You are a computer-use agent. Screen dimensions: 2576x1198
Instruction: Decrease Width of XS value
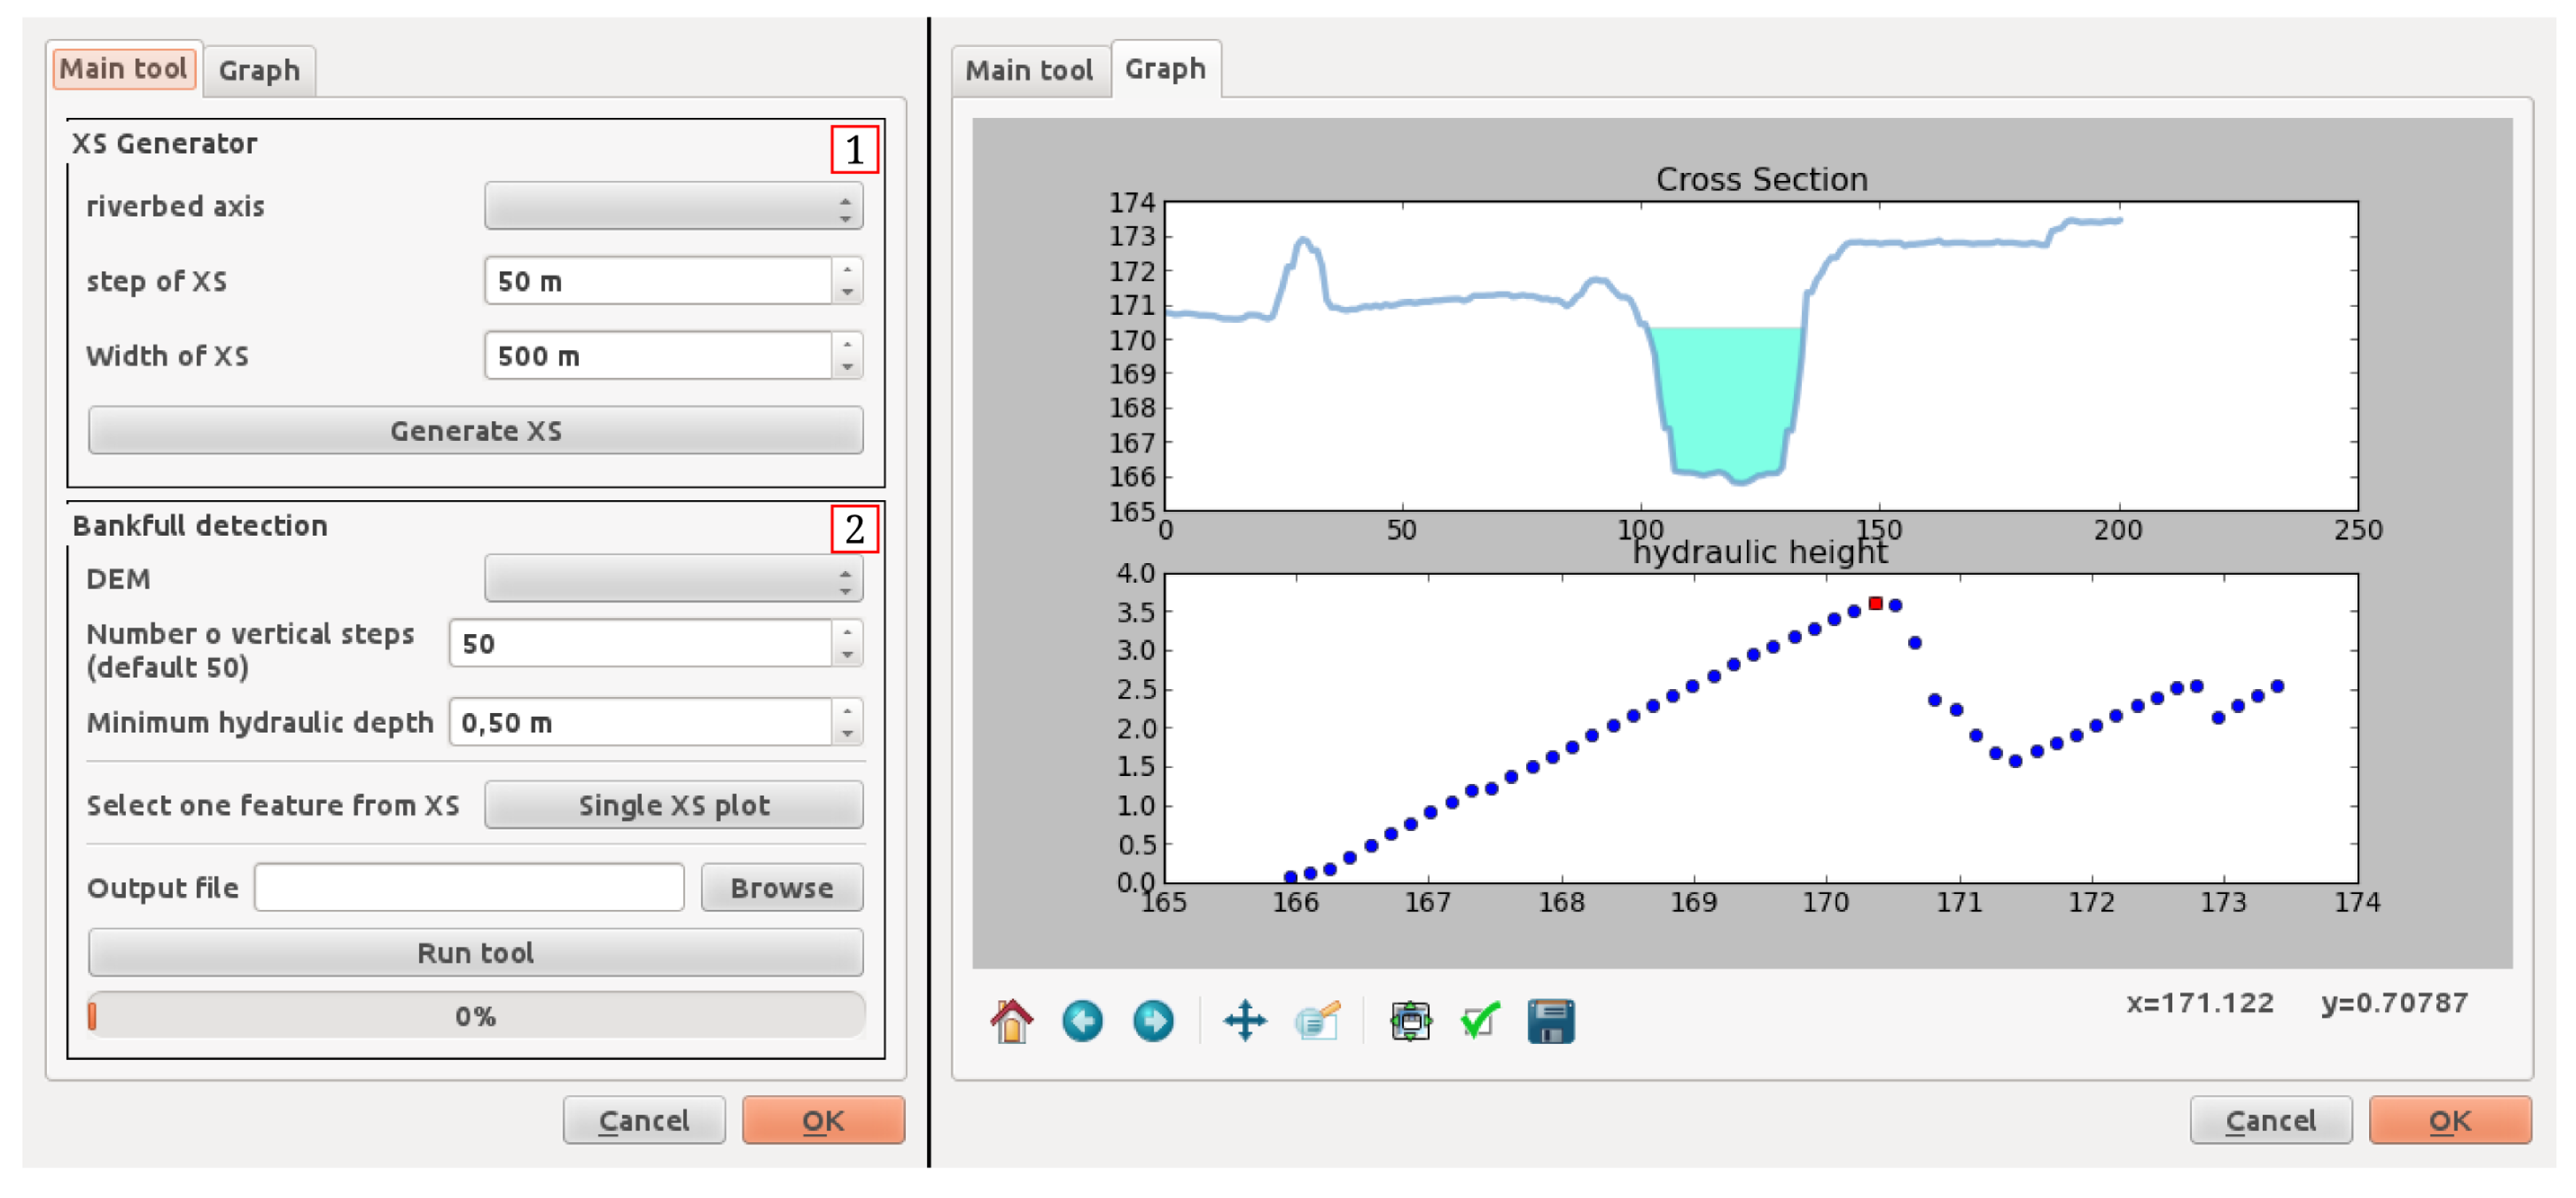847,367
